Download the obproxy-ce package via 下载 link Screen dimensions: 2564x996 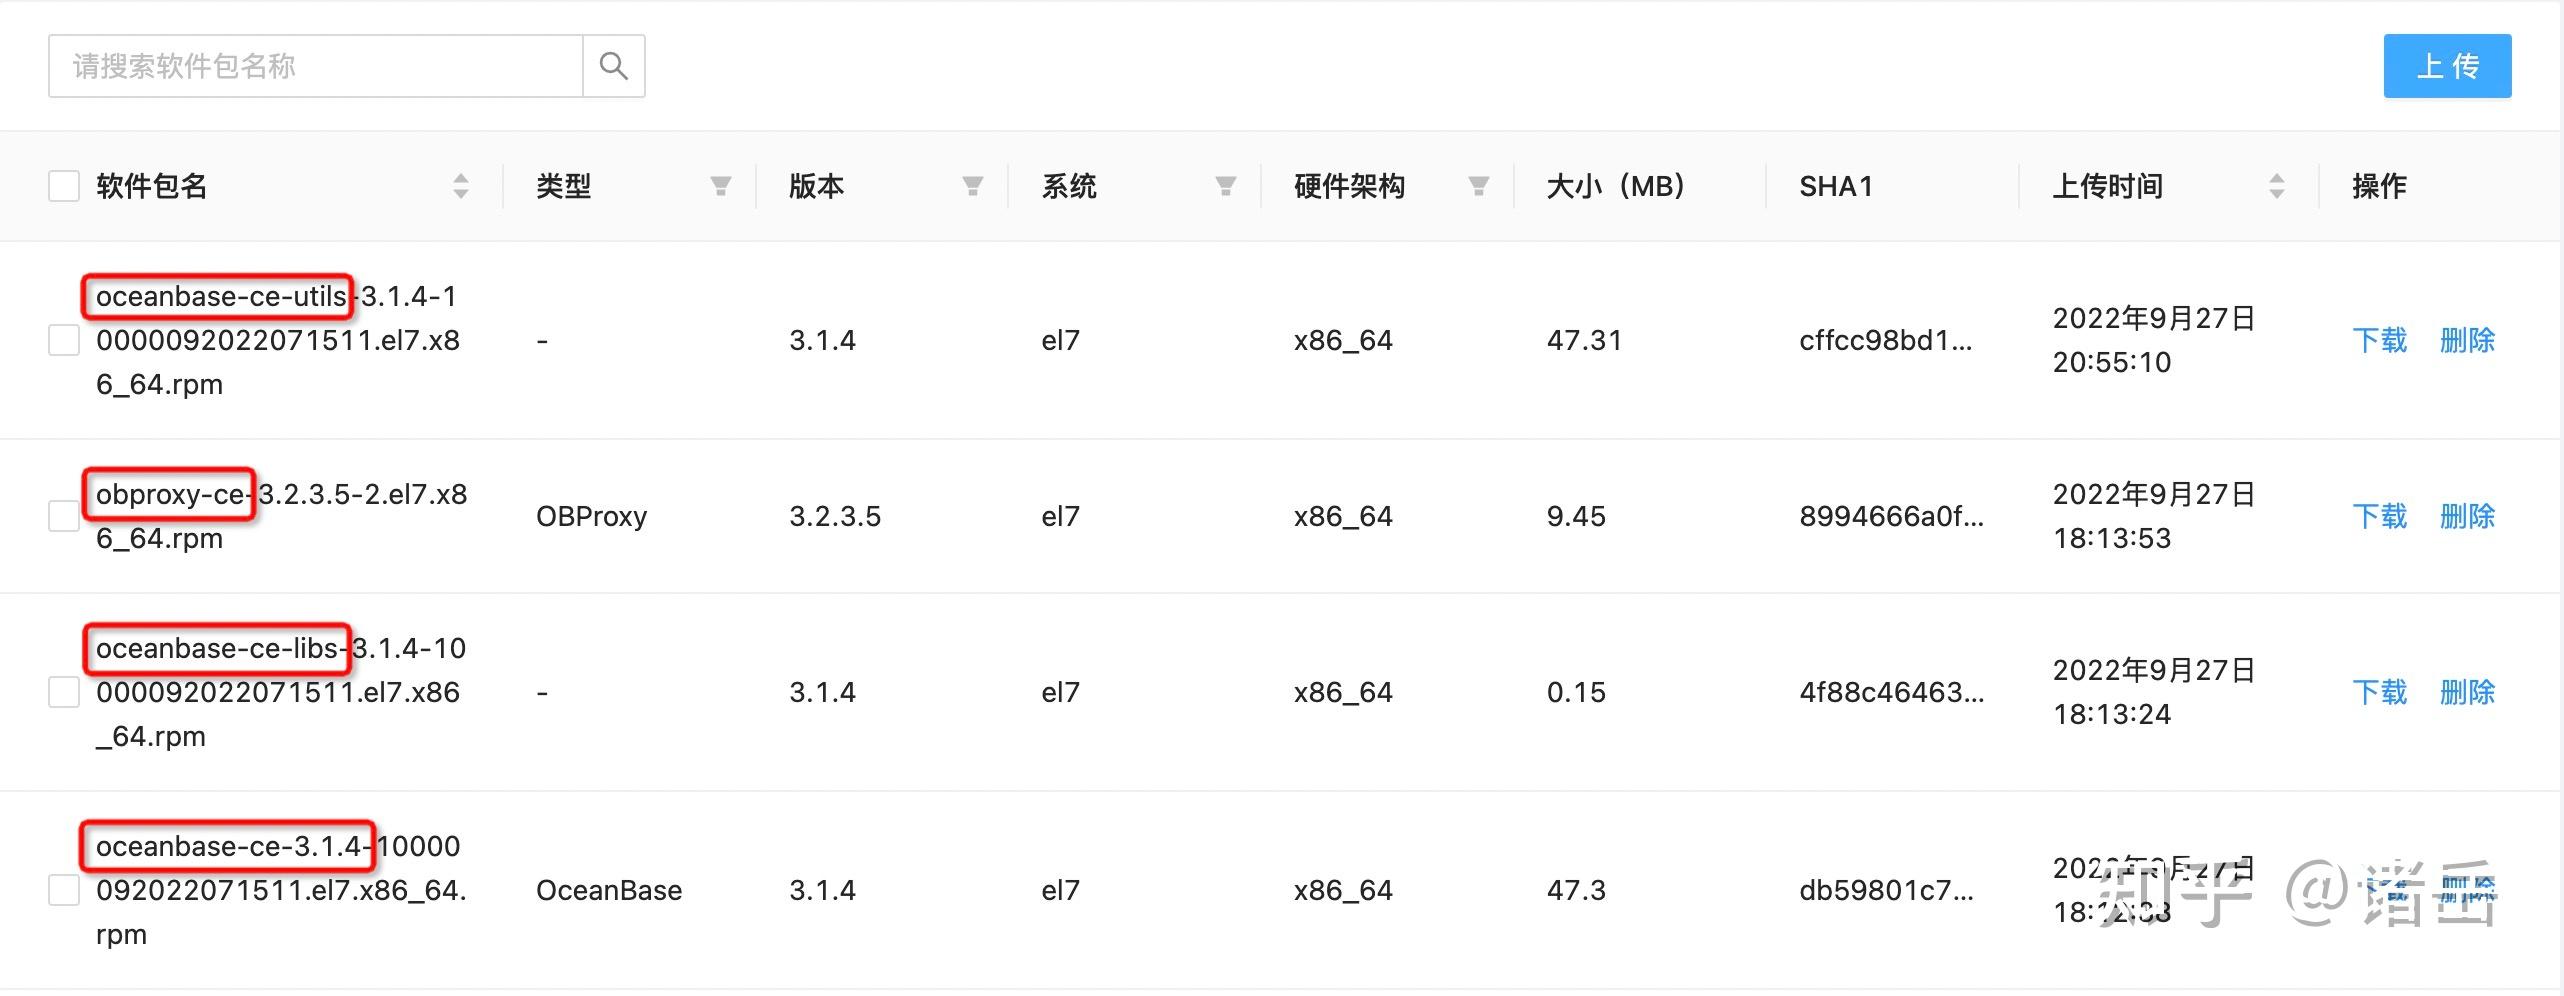2379,516
